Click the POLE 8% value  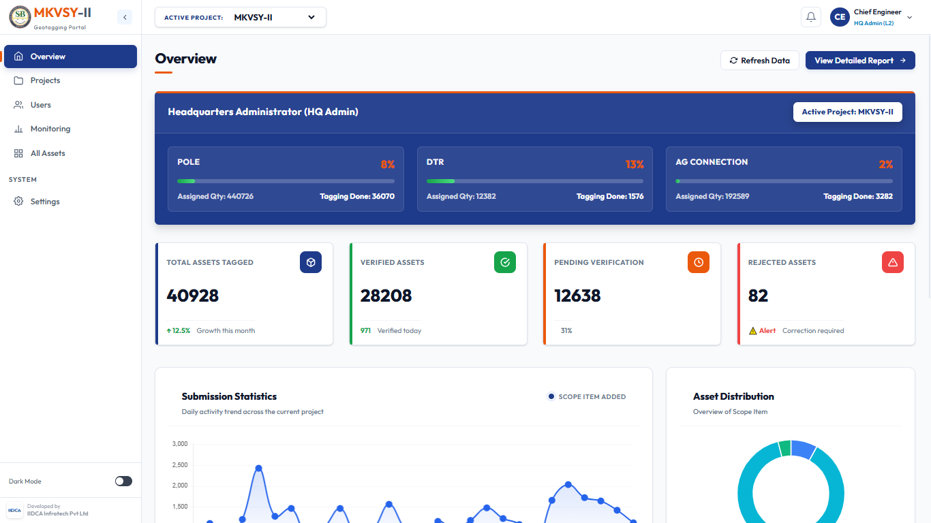388,164
